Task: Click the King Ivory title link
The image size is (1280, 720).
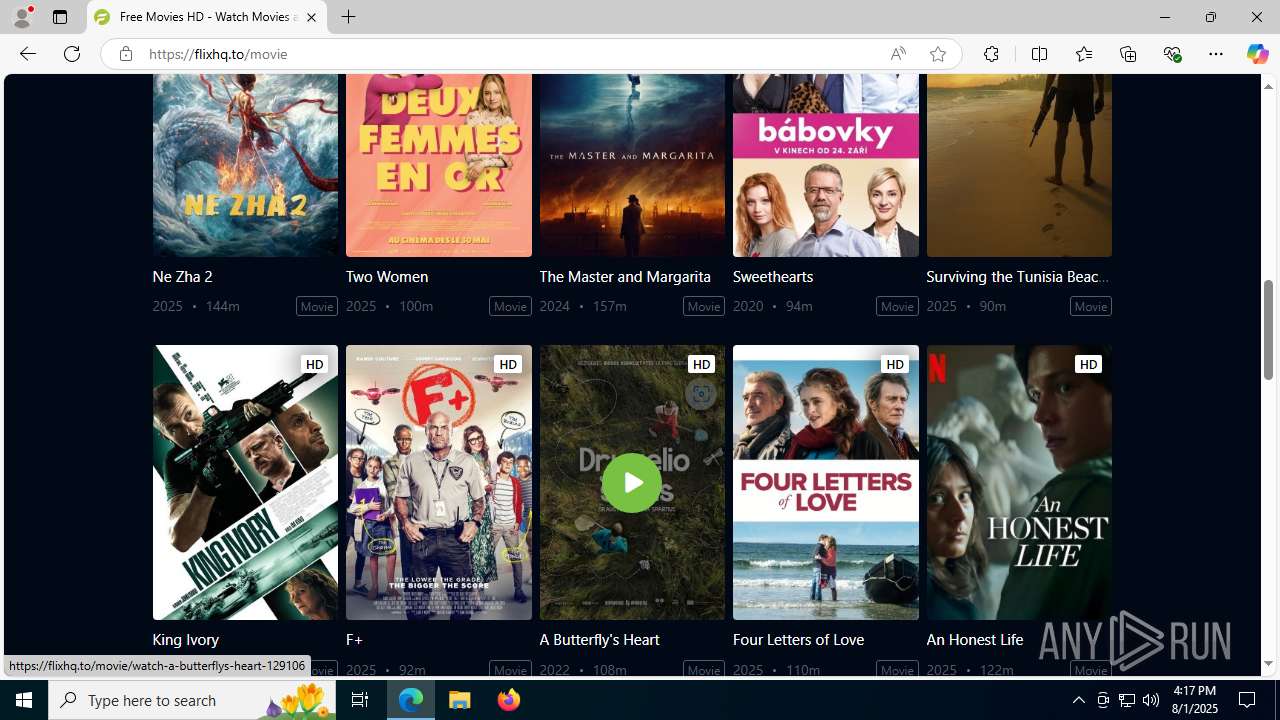Action: click(x=185, y=639)
